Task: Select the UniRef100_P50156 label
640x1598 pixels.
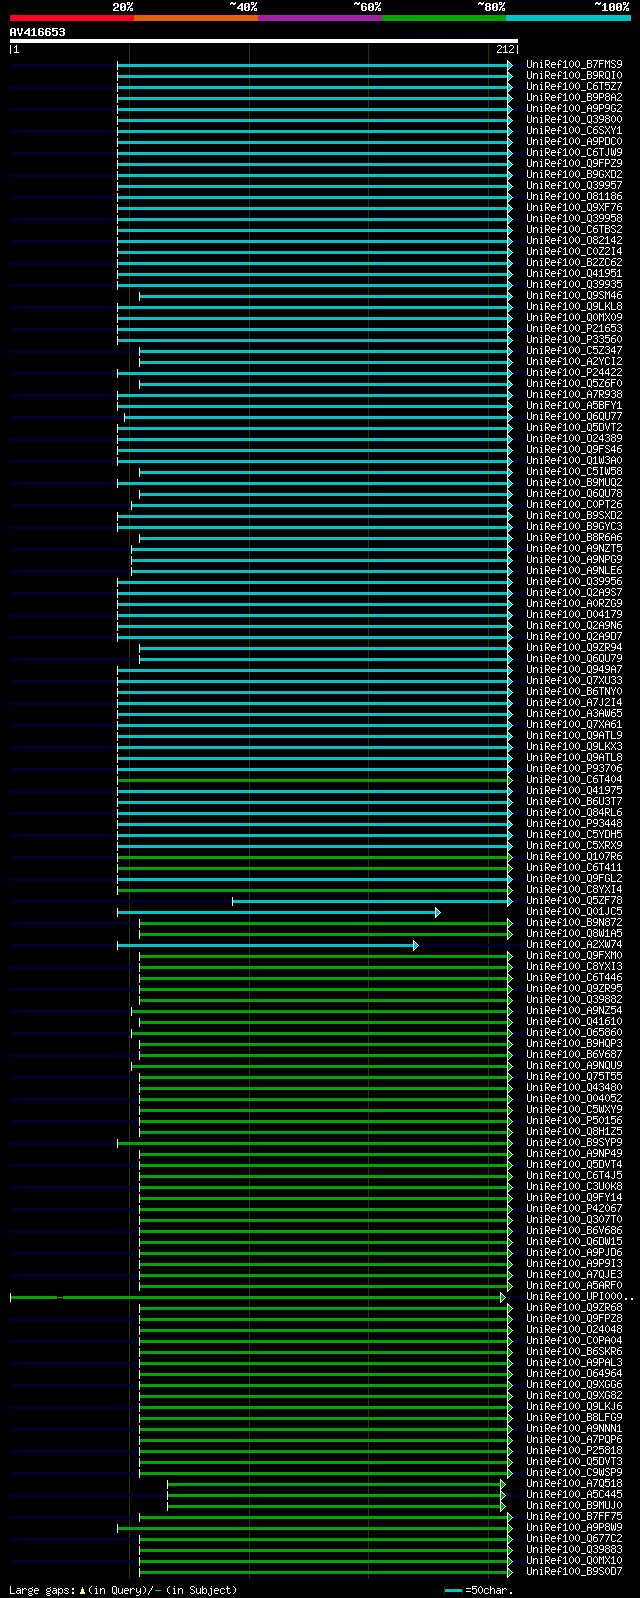Action: pyautogui.click(x=574, y=1120)
